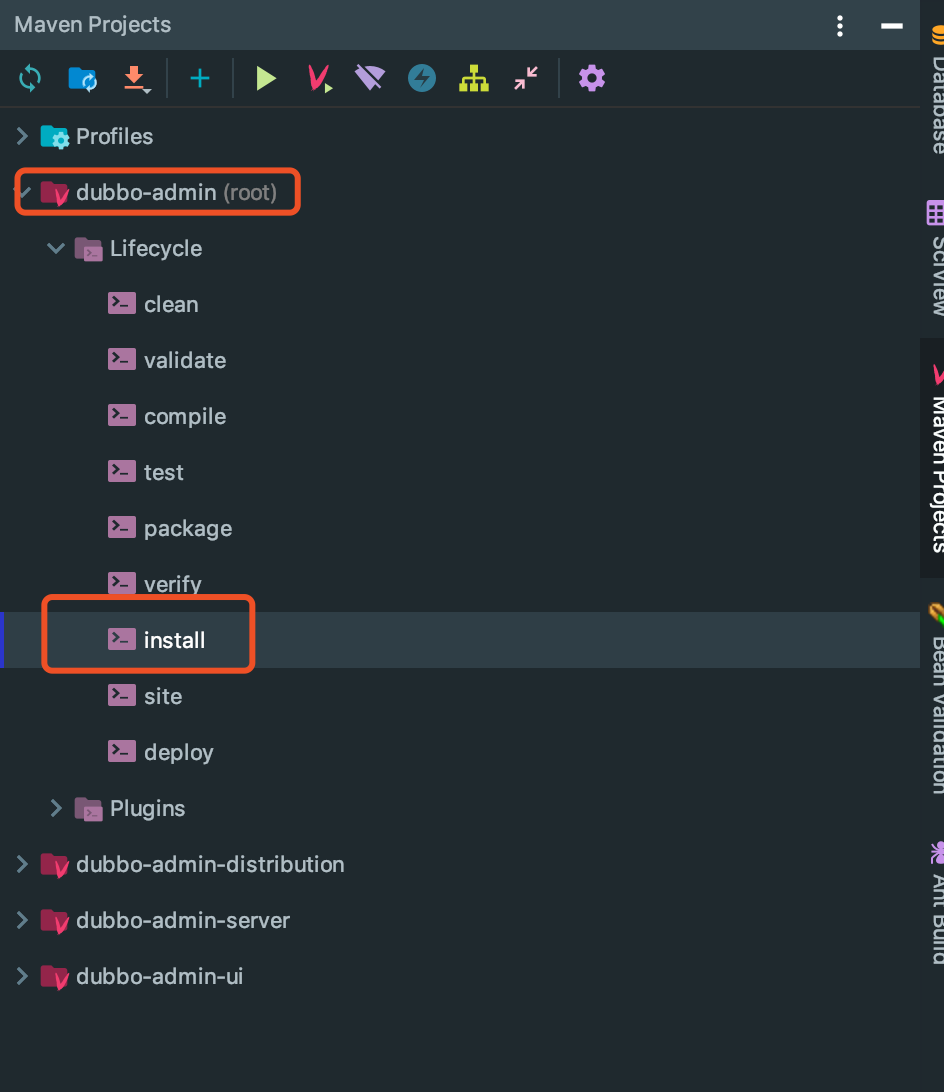The height and width of the screenshot is (1092, 944).
Task: Show Maven dependencies diagram
Action: point(473,78)
